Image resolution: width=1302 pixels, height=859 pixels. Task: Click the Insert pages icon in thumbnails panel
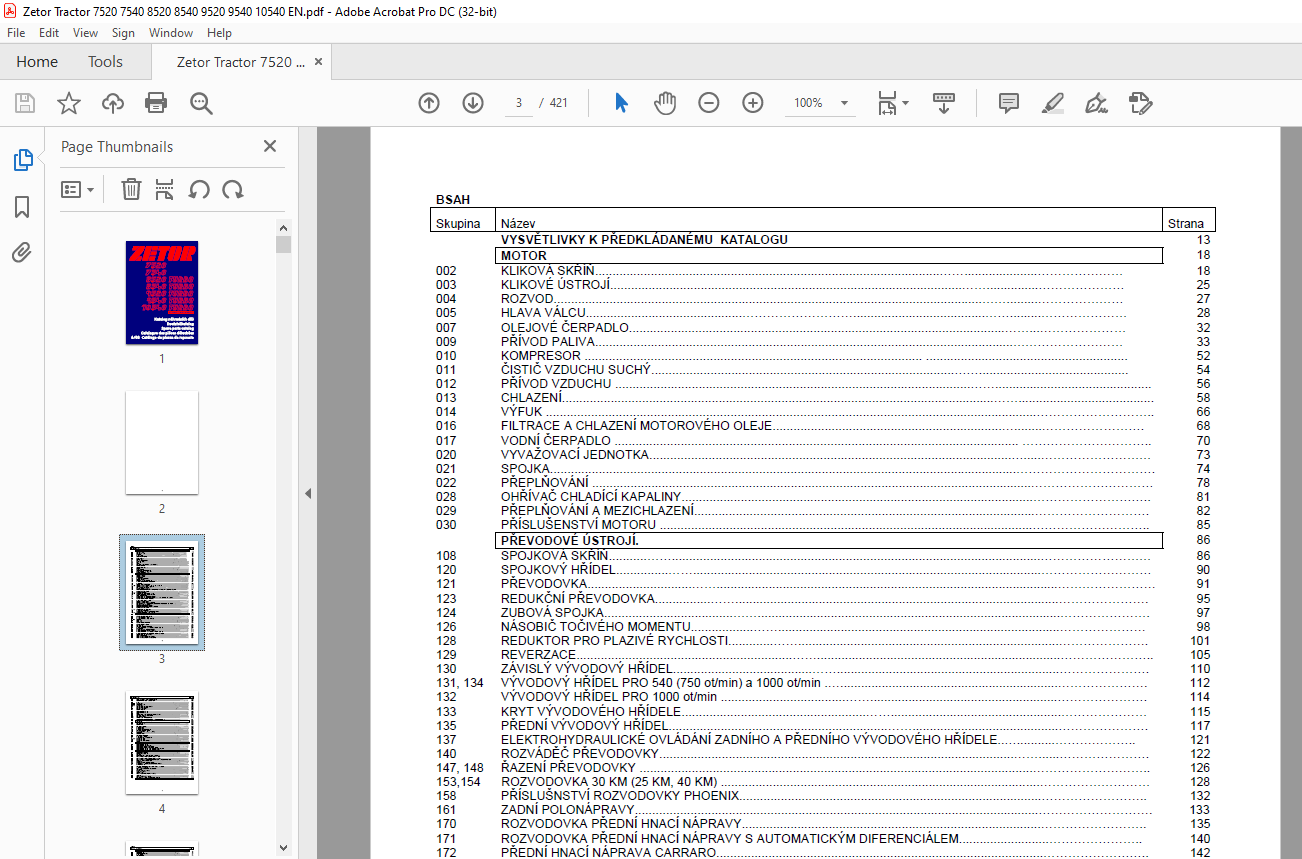[165, 189]
